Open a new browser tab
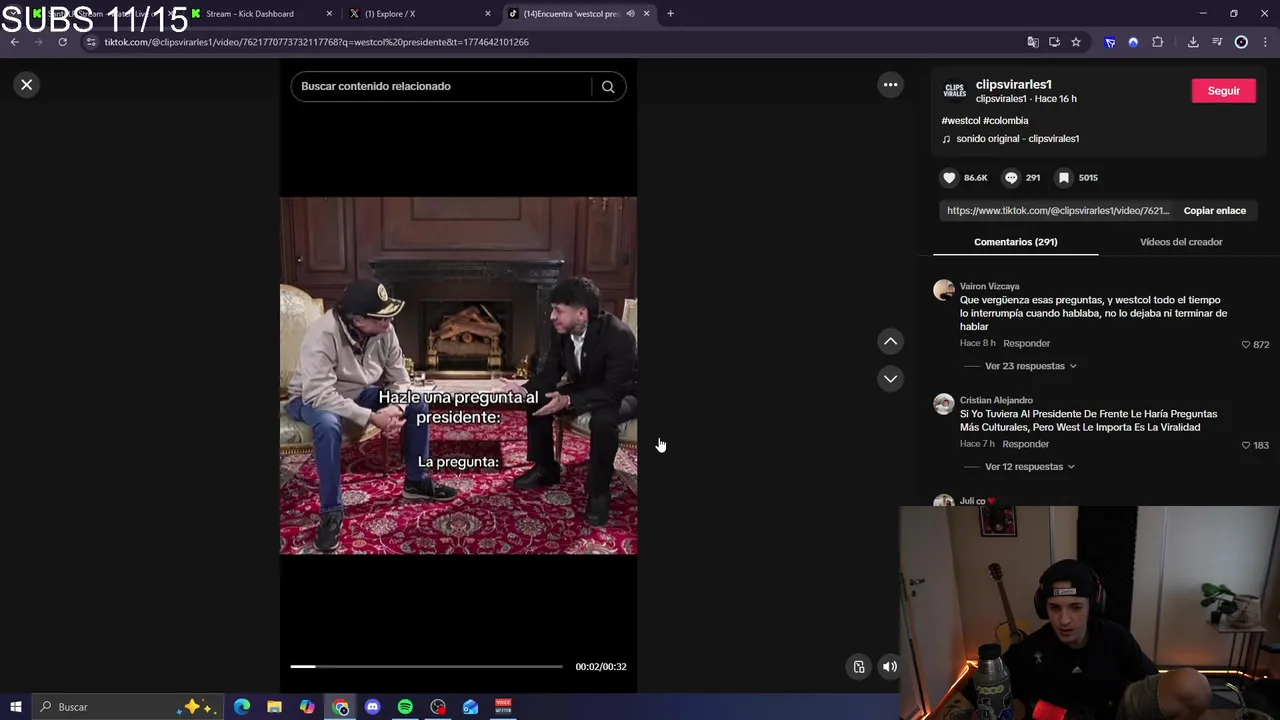This screenshot has height=720, width=1280. 670,14
